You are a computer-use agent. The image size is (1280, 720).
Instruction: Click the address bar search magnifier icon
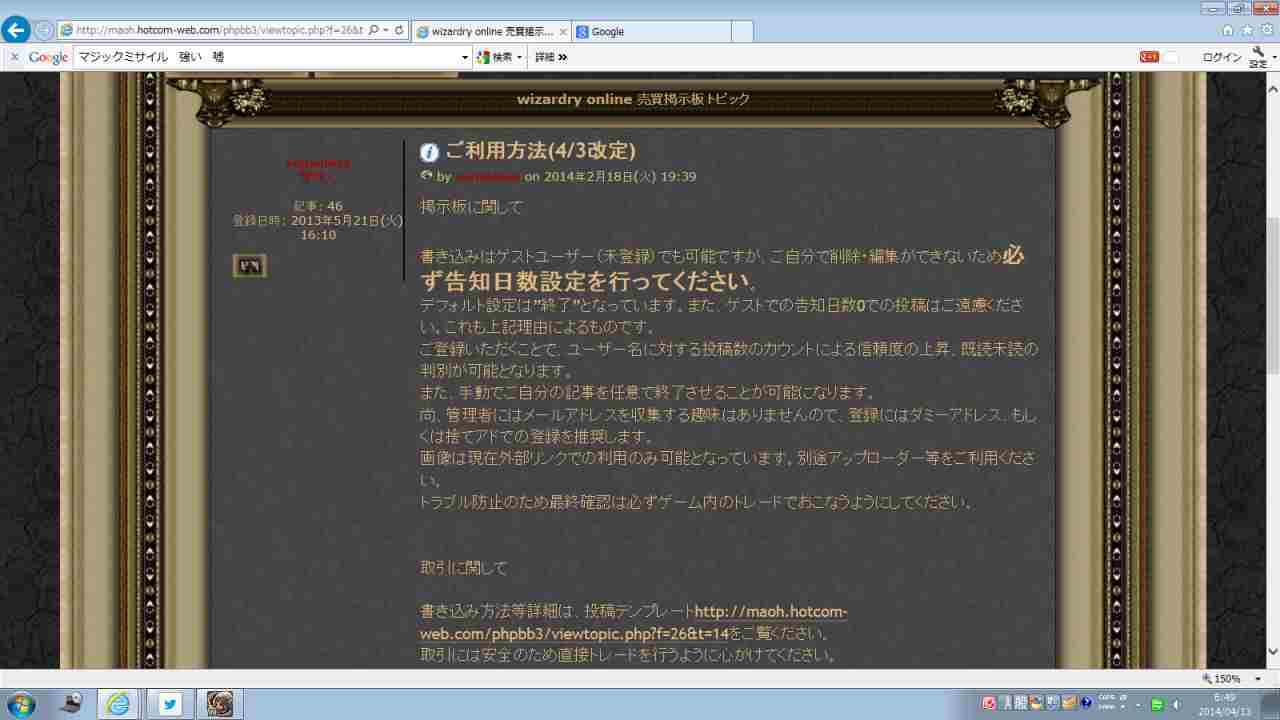tap(374, 31)
